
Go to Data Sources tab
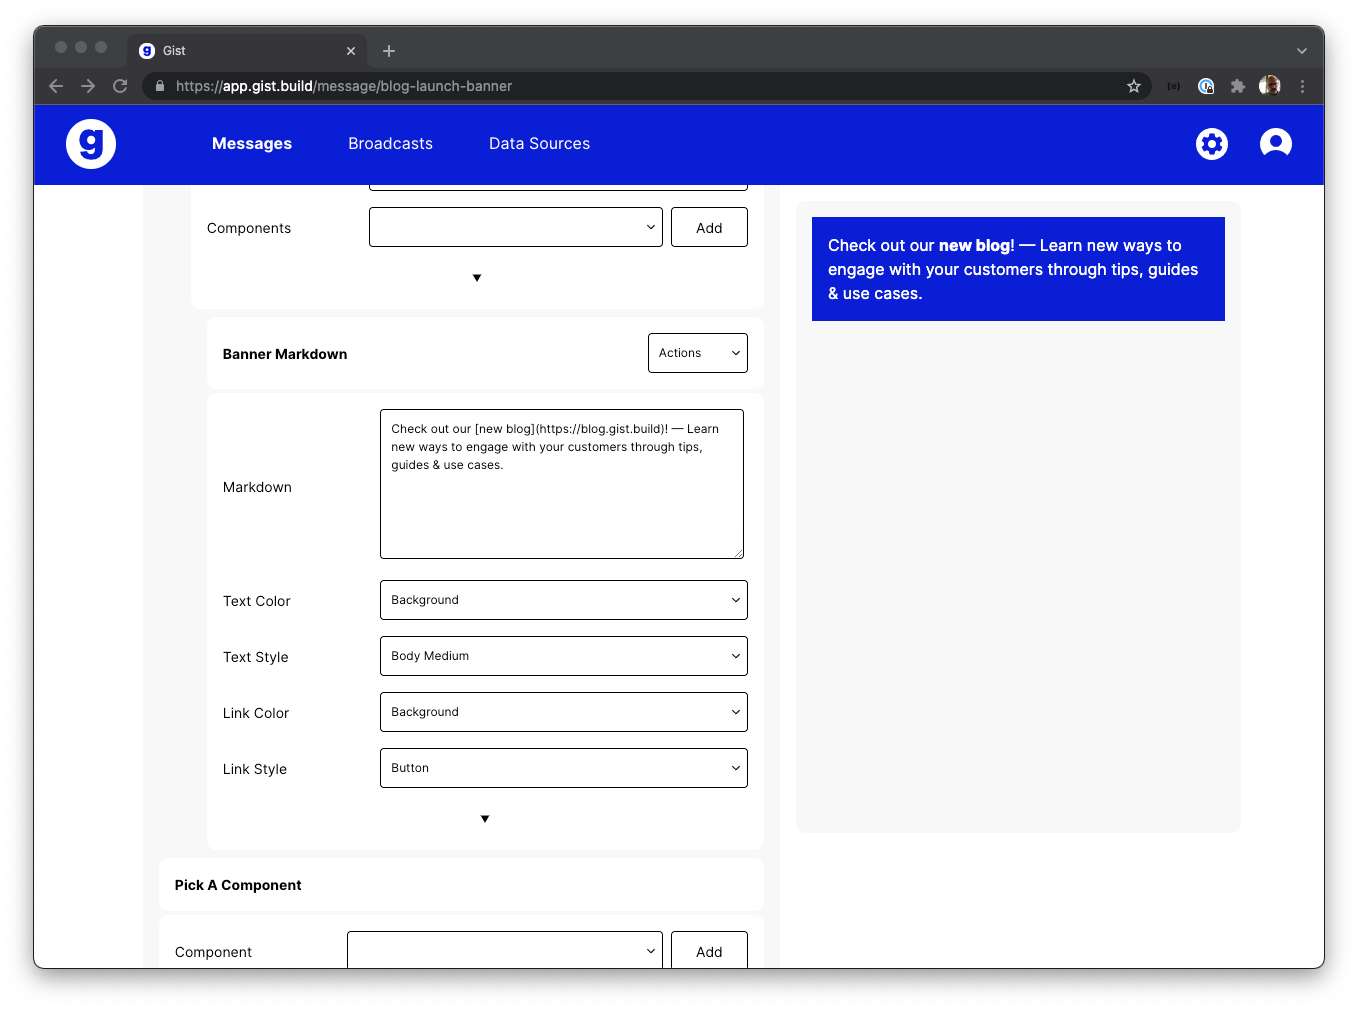tap(540, 144)
